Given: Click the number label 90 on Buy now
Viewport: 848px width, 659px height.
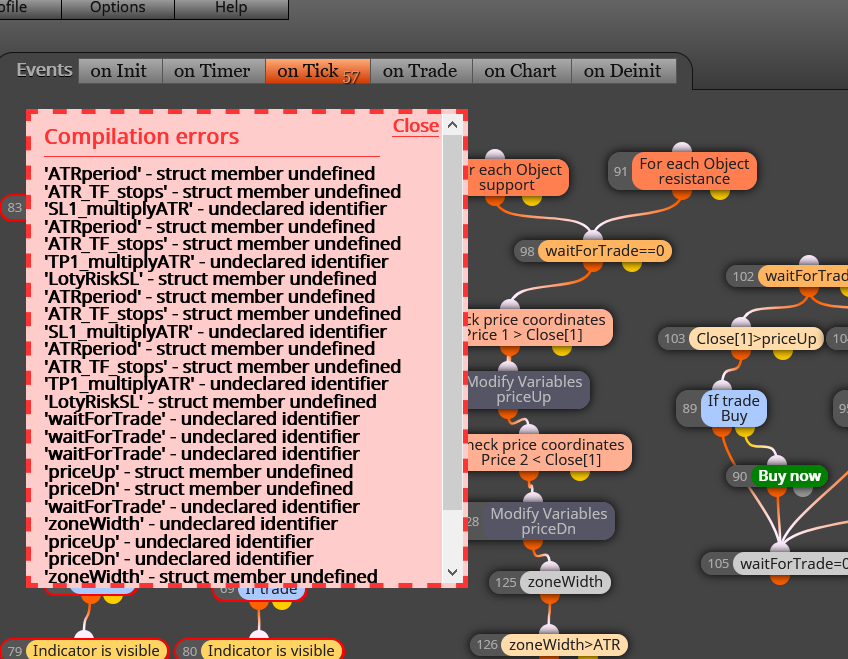Looking at the screenshot, I should pyautogui.click(x=739, y=476).
